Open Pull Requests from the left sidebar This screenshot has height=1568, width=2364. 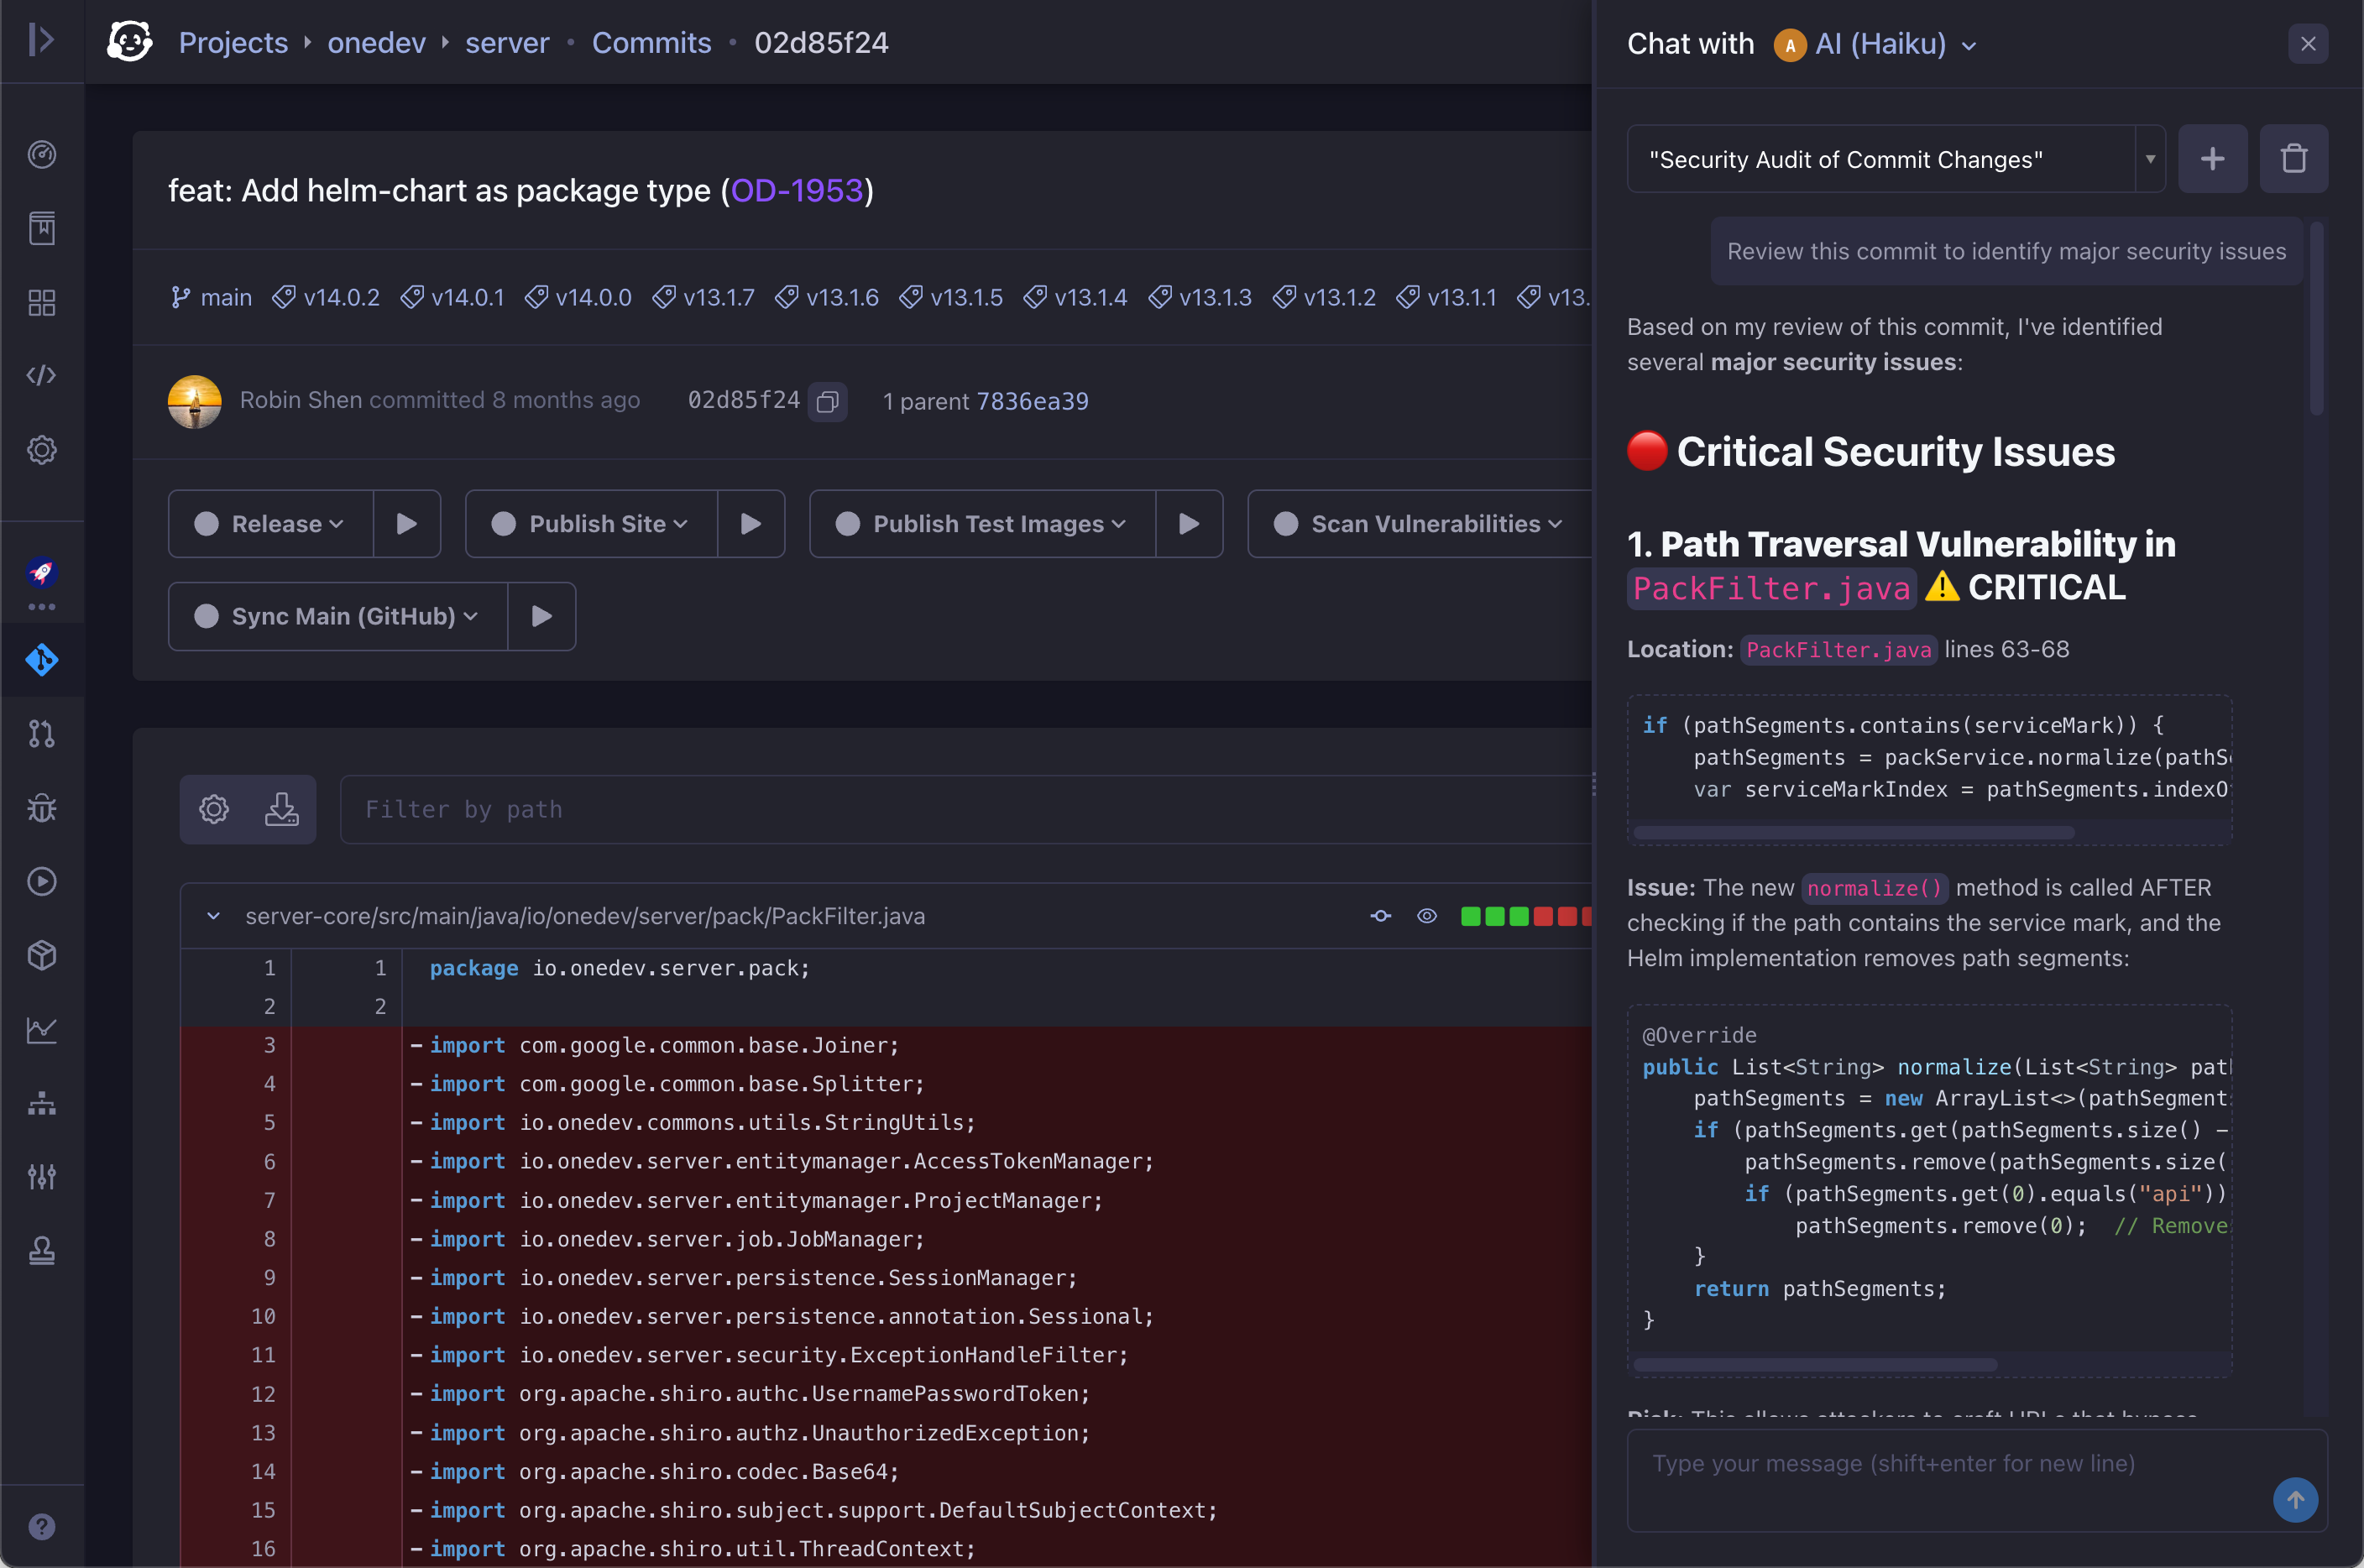click(x=42, y=734)
